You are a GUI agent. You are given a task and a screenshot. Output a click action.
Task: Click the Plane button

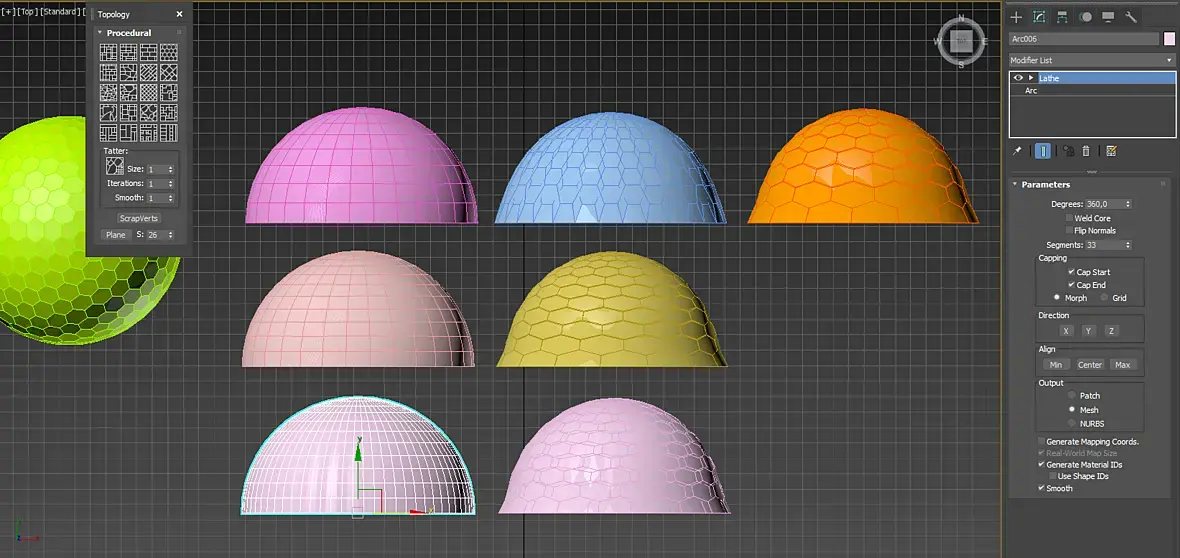[x=116, y=235]
